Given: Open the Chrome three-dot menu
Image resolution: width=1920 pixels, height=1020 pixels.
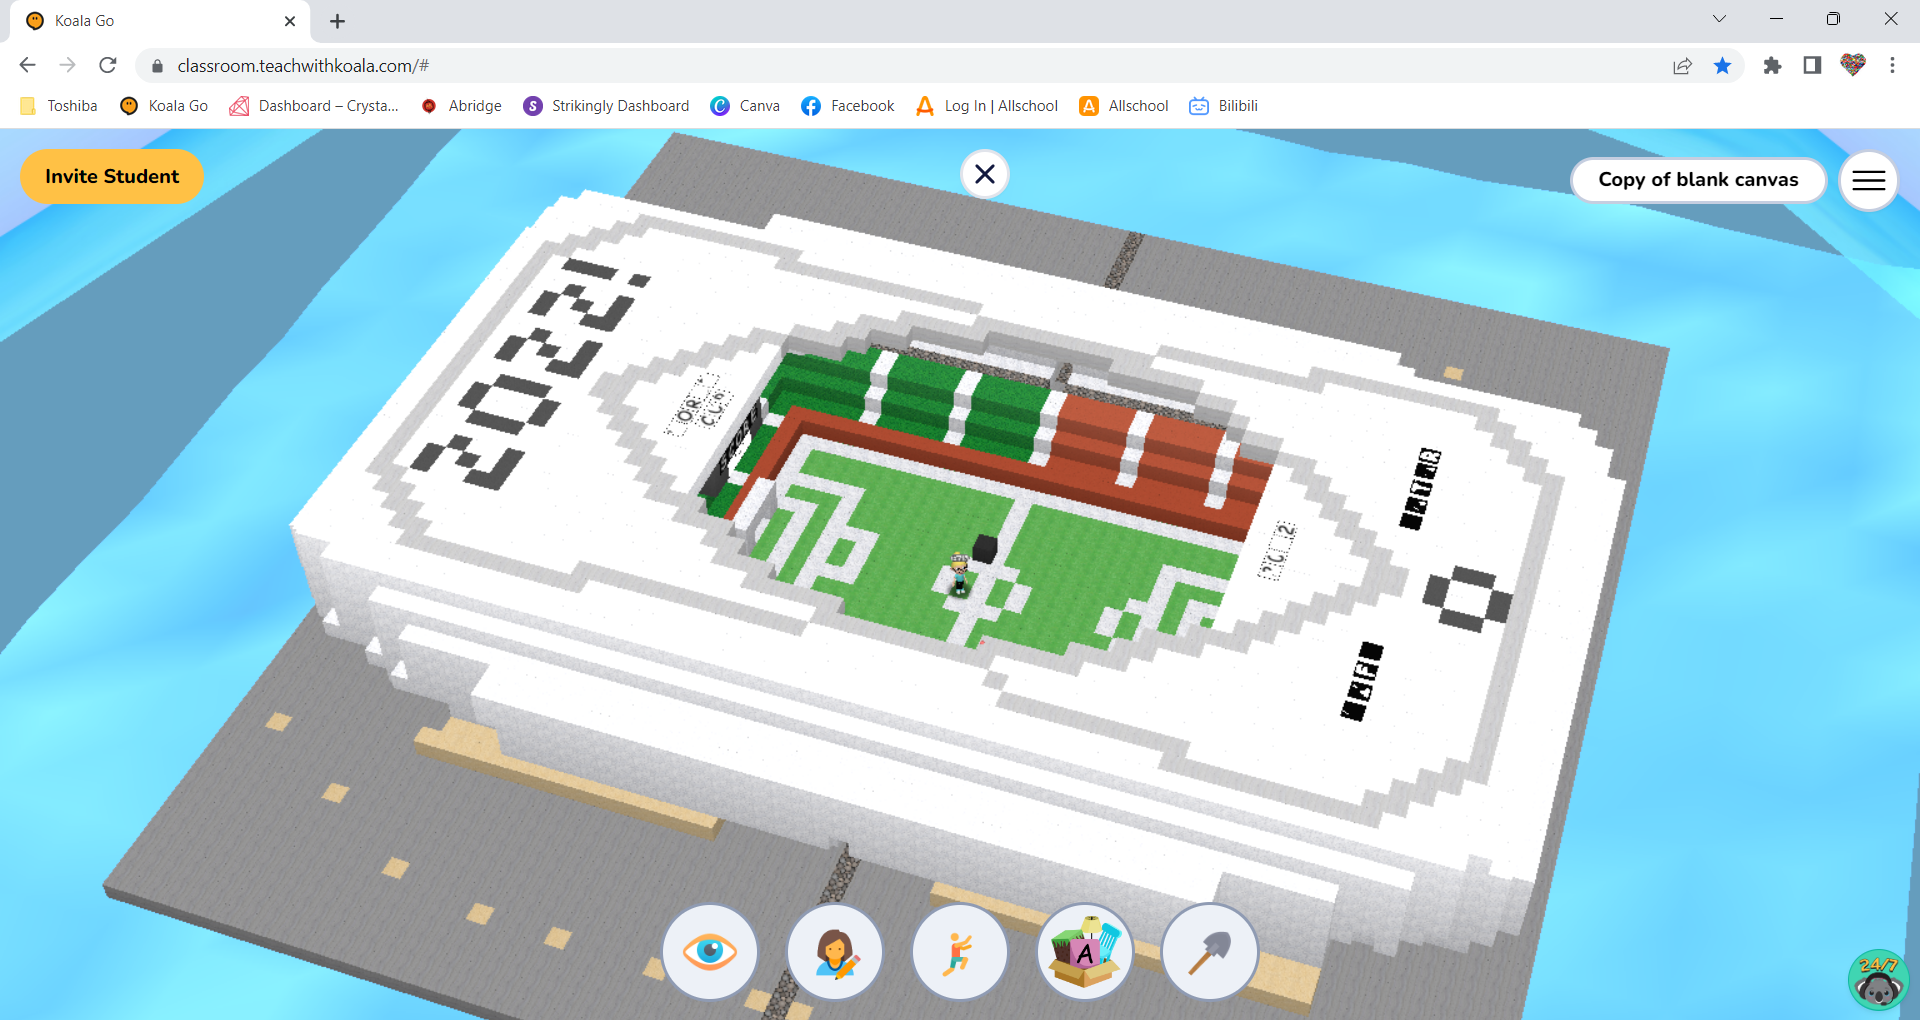Looking at the screenshot, I should [x=1893, y=65].
